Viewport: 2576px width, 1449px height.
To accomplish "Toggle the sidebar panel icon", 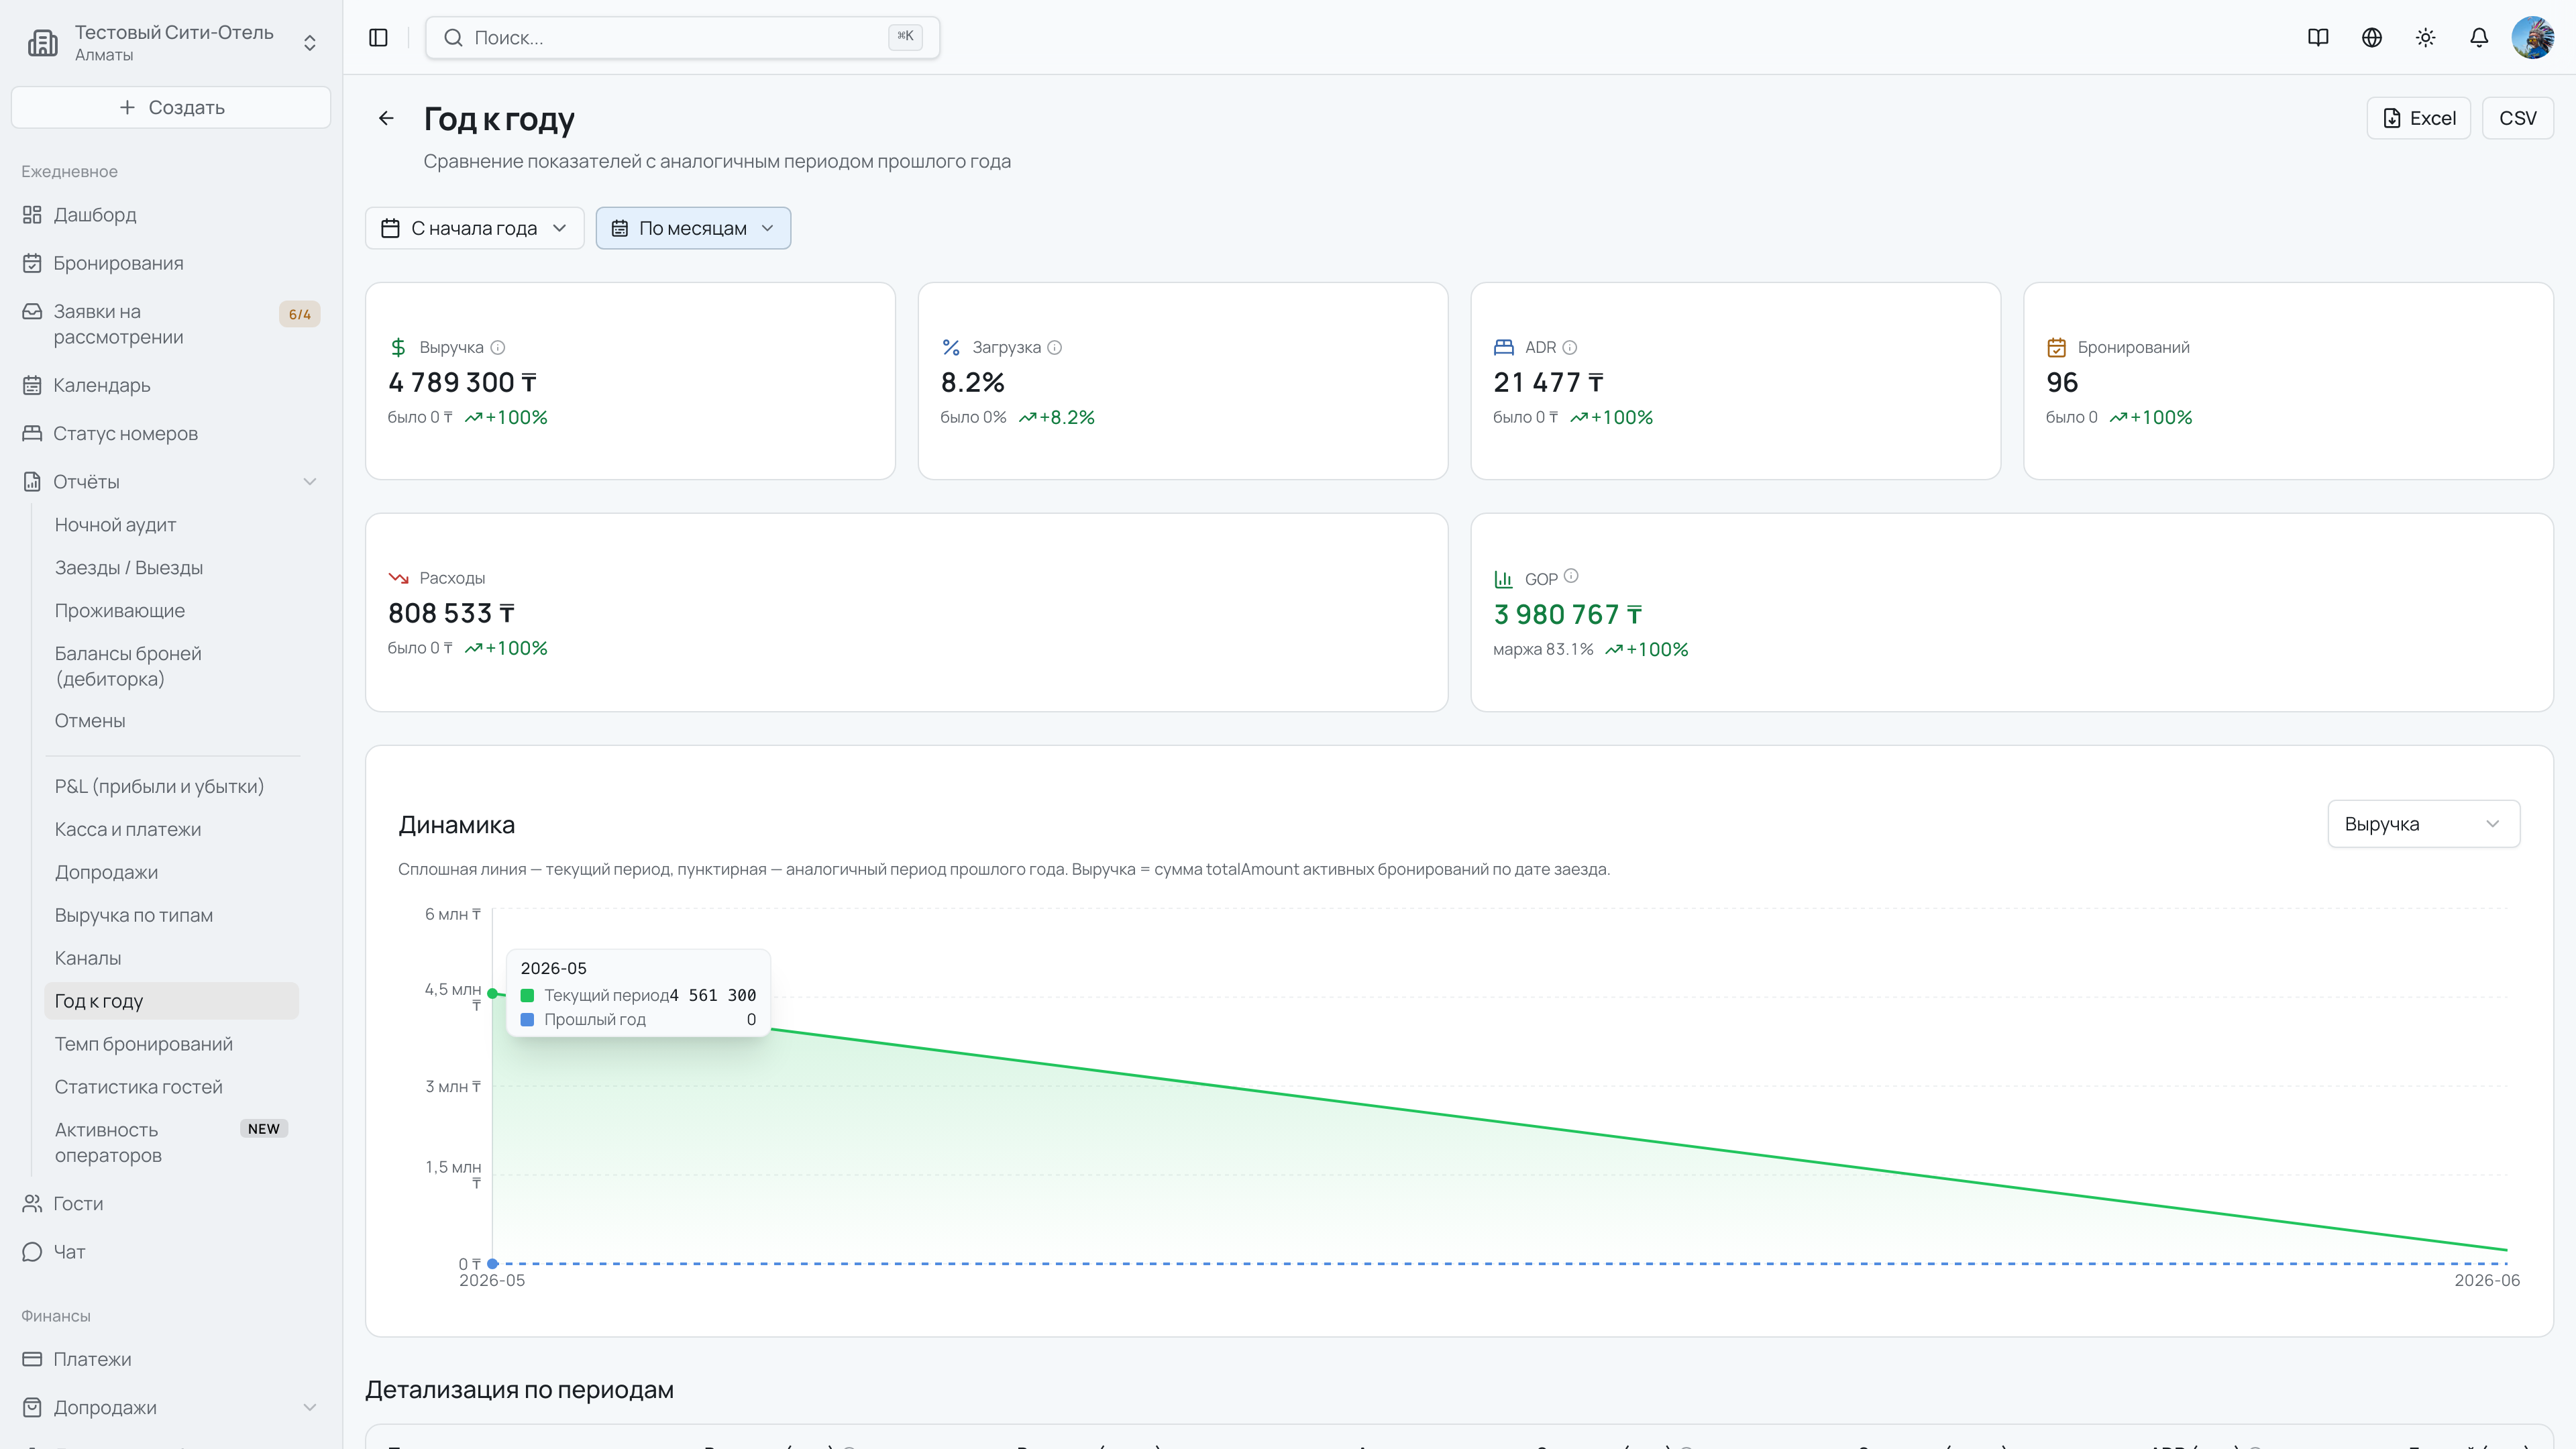I will (x=378, y=37).
